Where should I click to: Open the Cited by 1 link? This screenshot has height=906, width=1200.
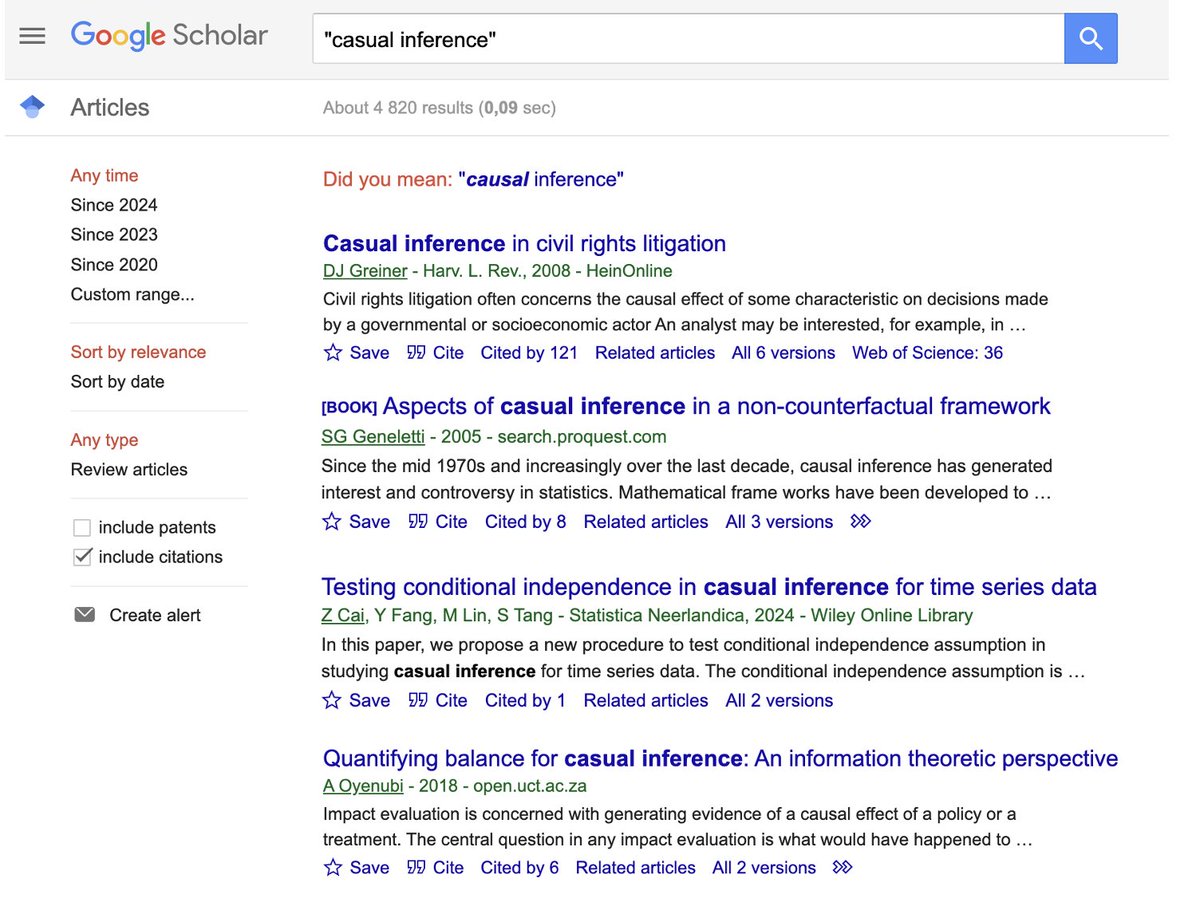526,701
